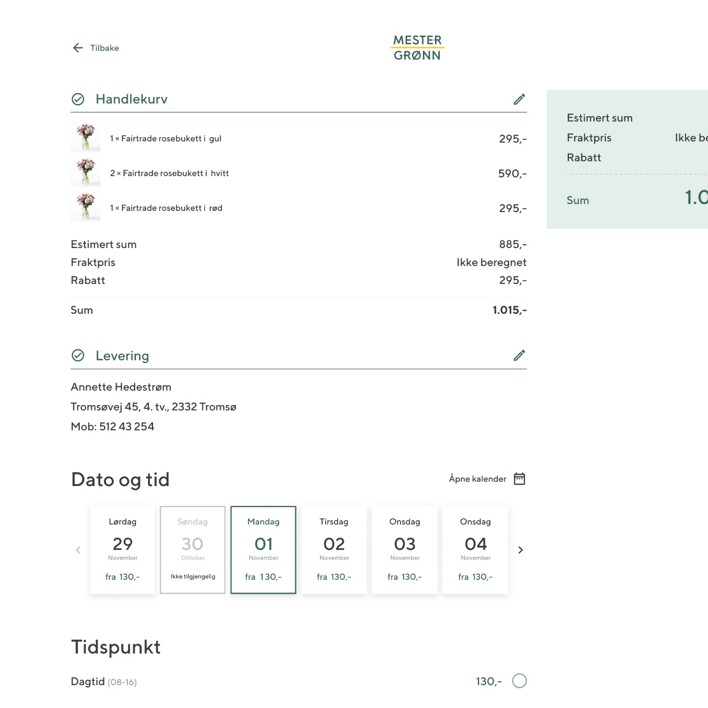
Task: Select Lørdag 29 November date
Action: 122,550
